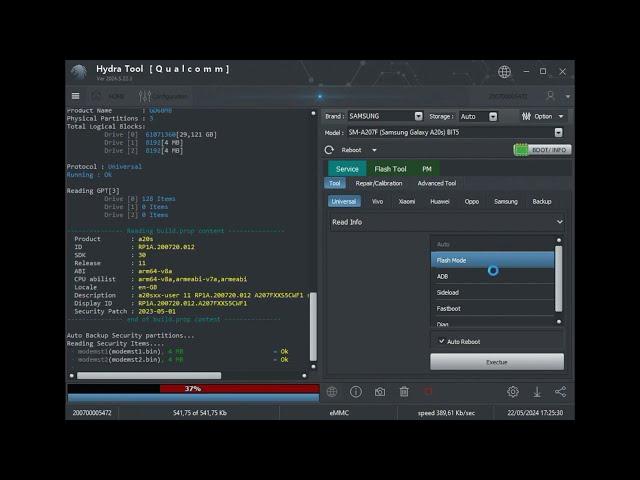Click the 541,75 of 541,75 Kb status
The image size is (640, 480).
click(x=200, y=413)
